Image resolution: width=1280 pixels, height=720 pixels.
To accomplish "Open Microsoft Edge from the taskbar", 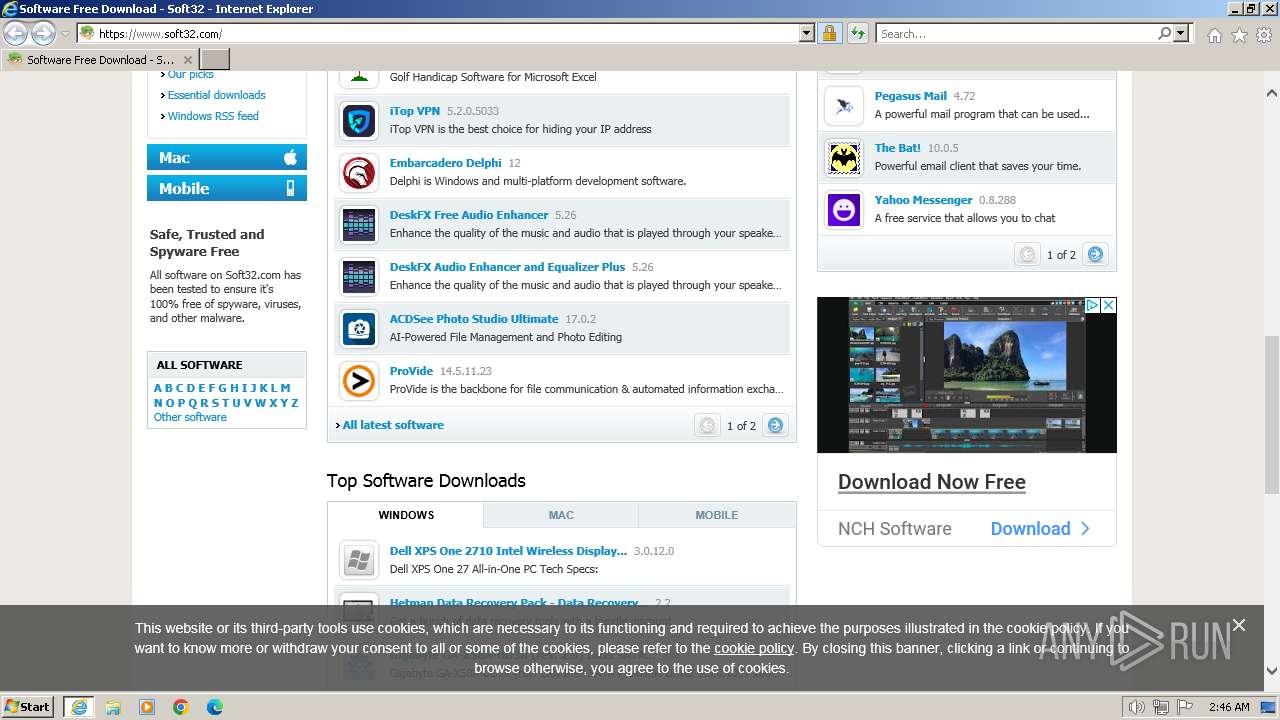I will pos(215,707).
